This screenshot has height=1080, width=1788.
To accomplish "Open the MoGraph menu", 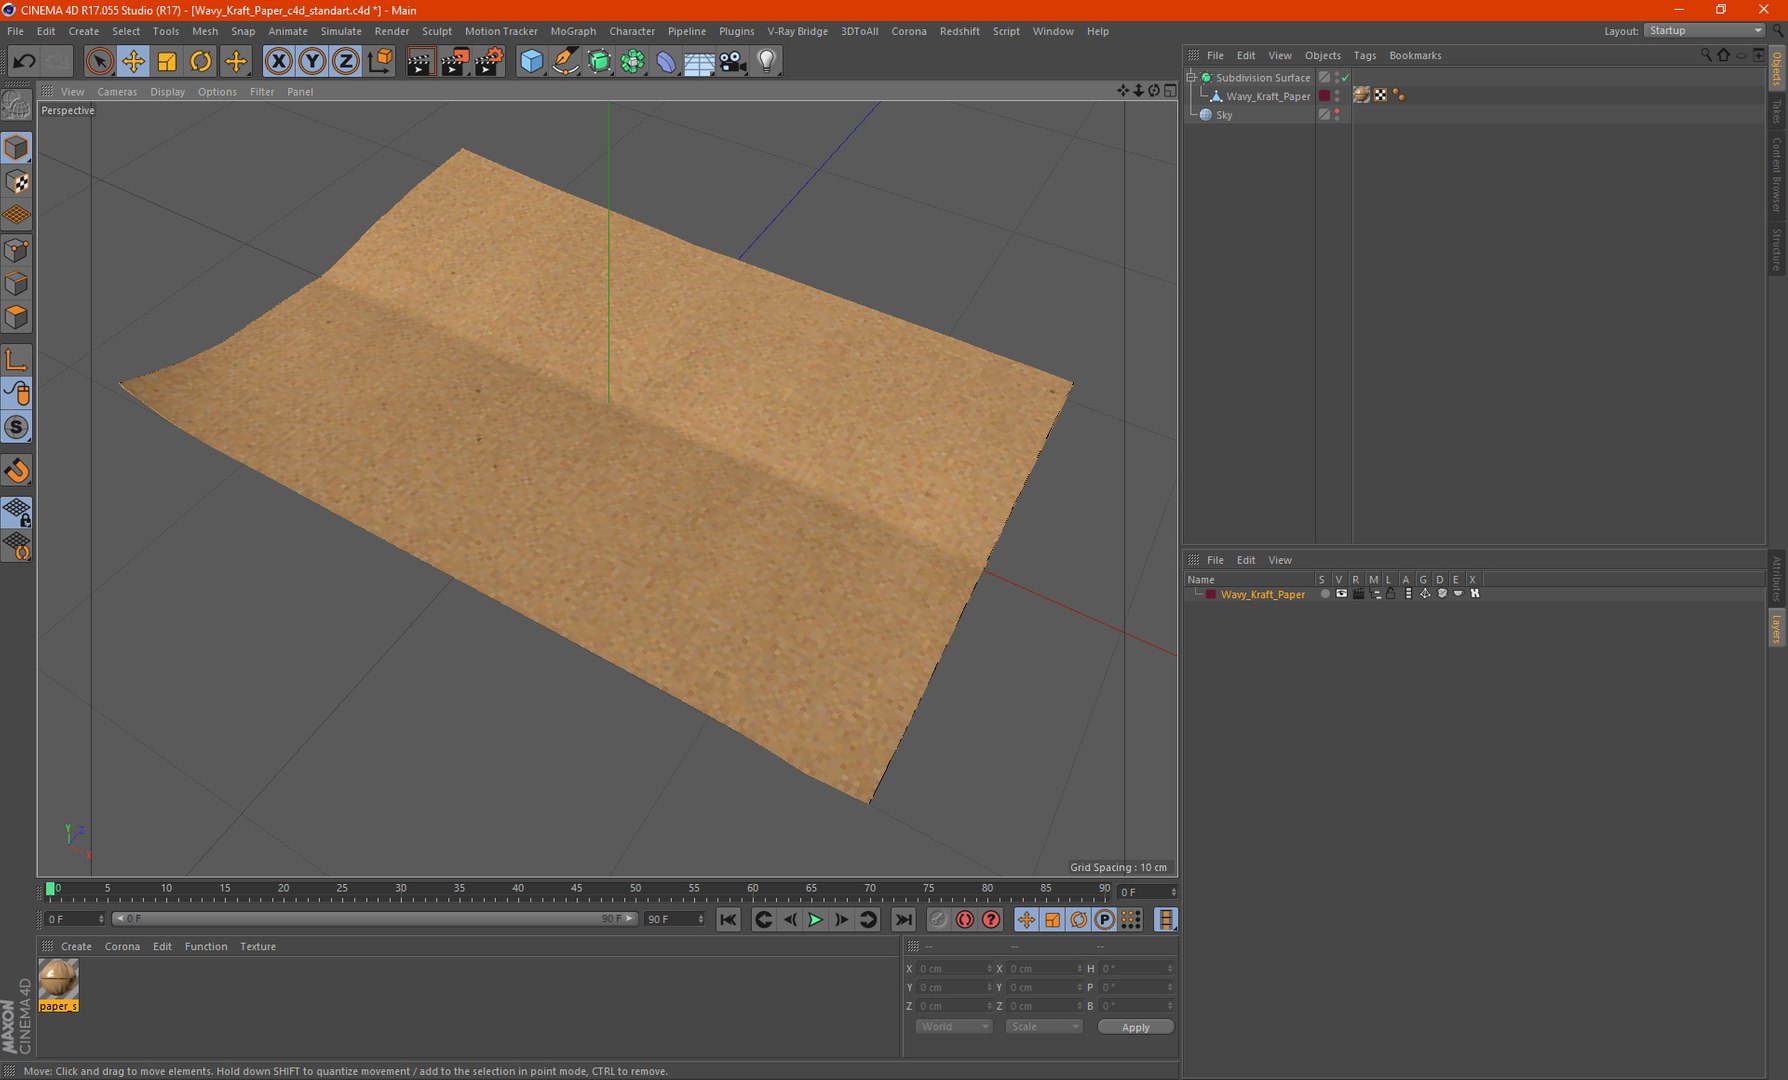I will tap(573, 31).
